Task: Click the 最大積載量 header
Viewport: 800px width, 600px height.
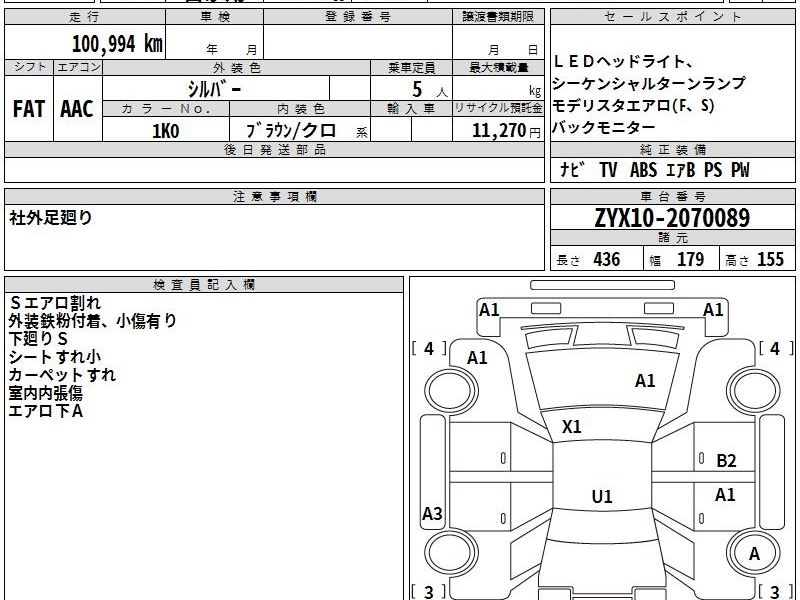Action: [x=498, y=67]
